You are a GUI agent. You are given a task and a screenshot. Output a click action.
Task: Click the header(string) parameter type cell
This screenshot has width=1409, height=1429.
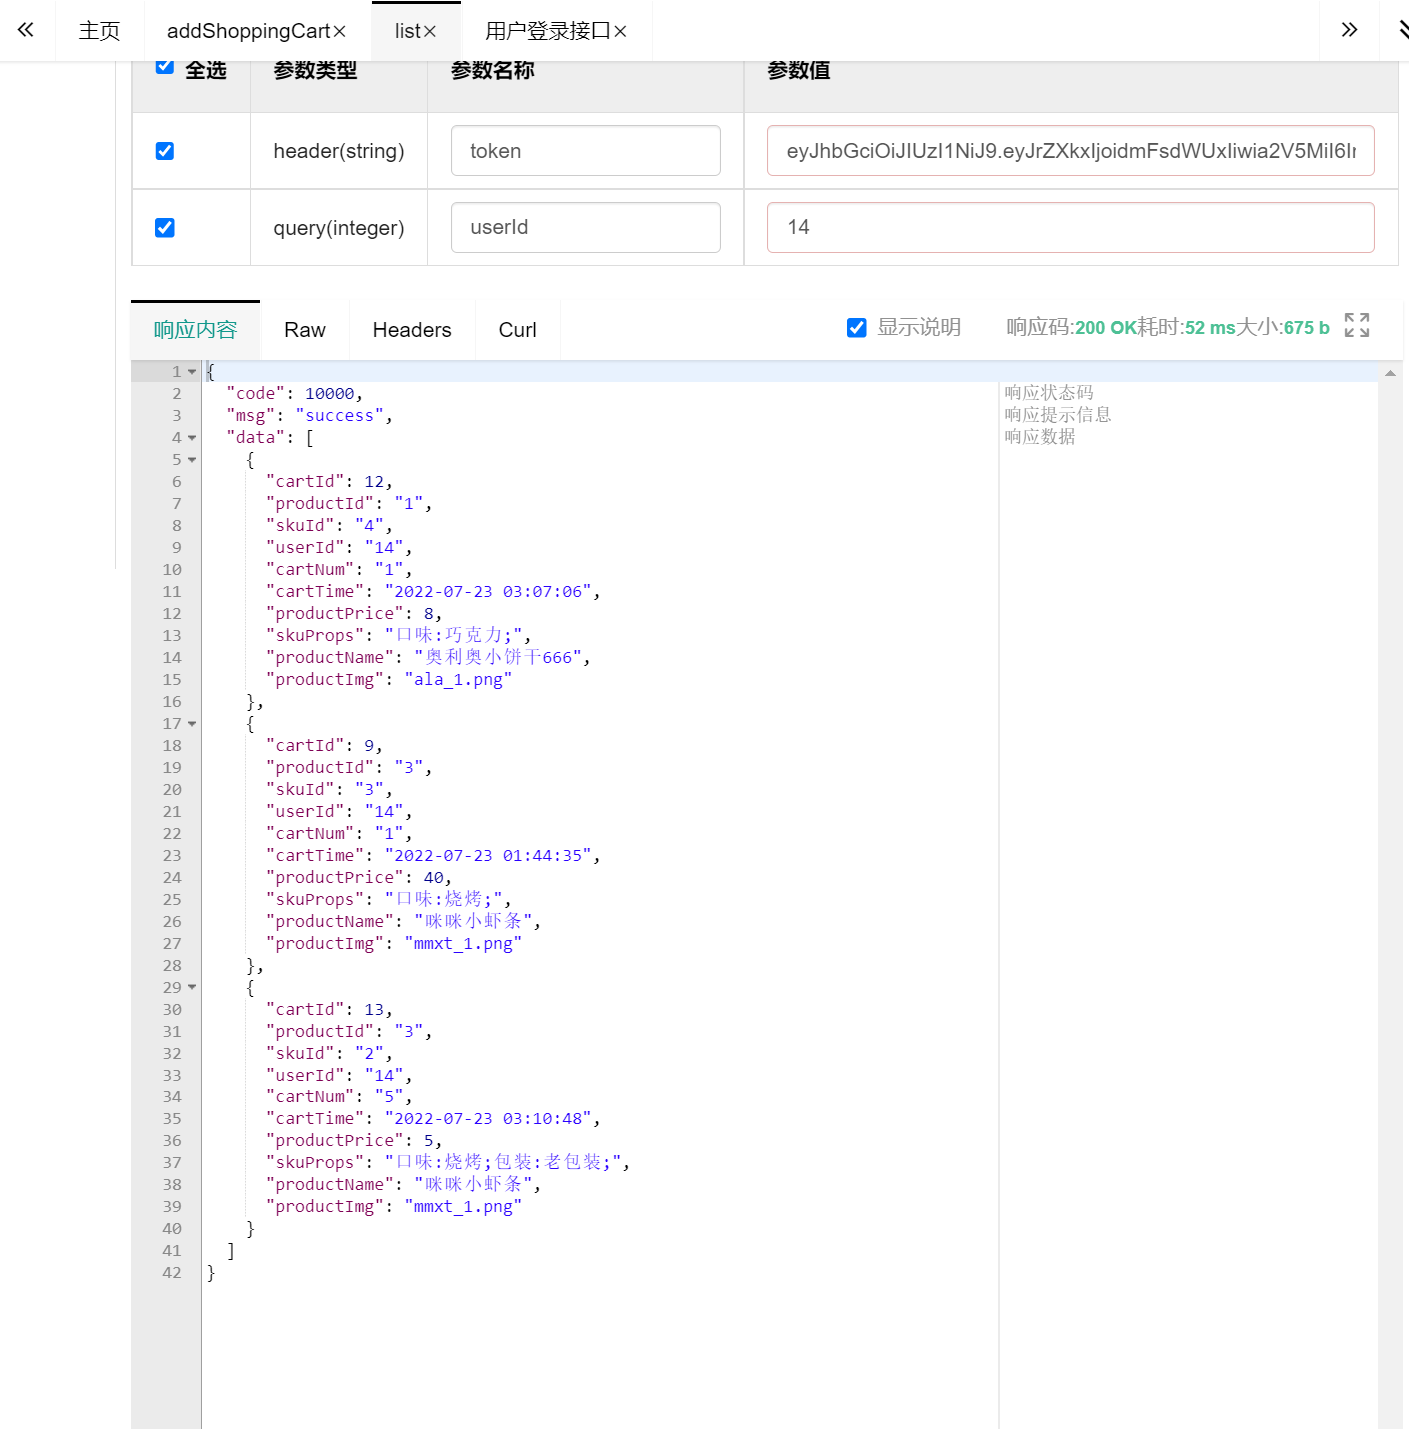[339, 151]
